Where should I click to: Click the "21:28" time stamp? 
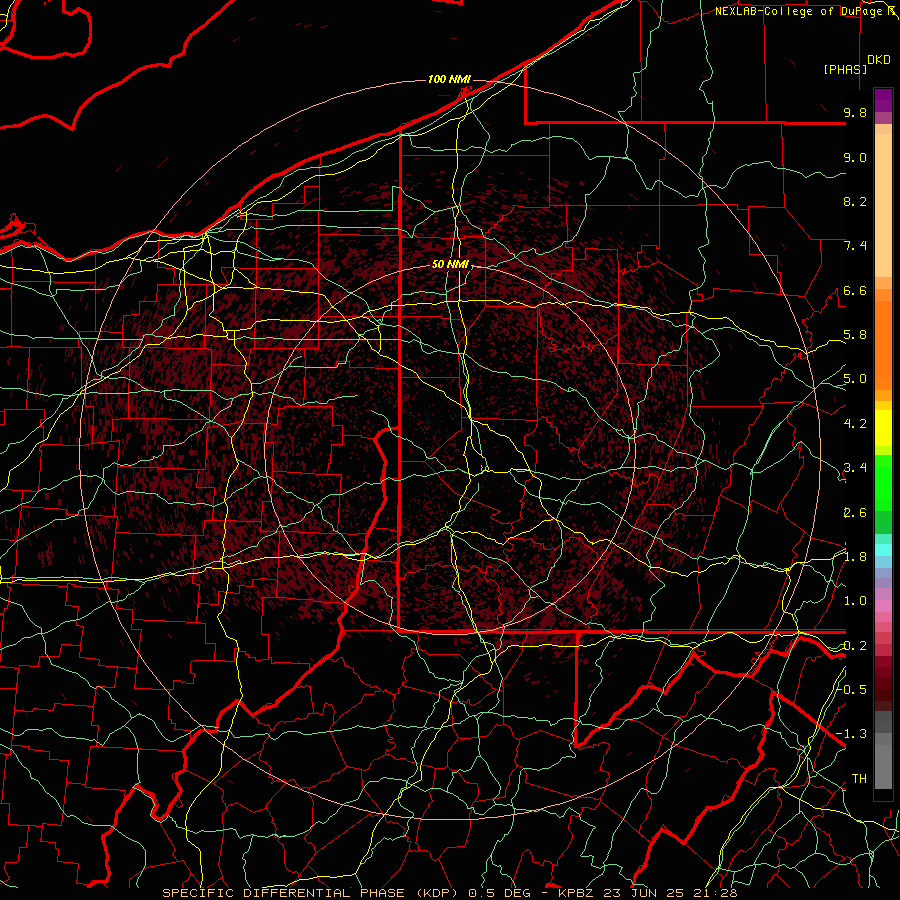[718, 893]
